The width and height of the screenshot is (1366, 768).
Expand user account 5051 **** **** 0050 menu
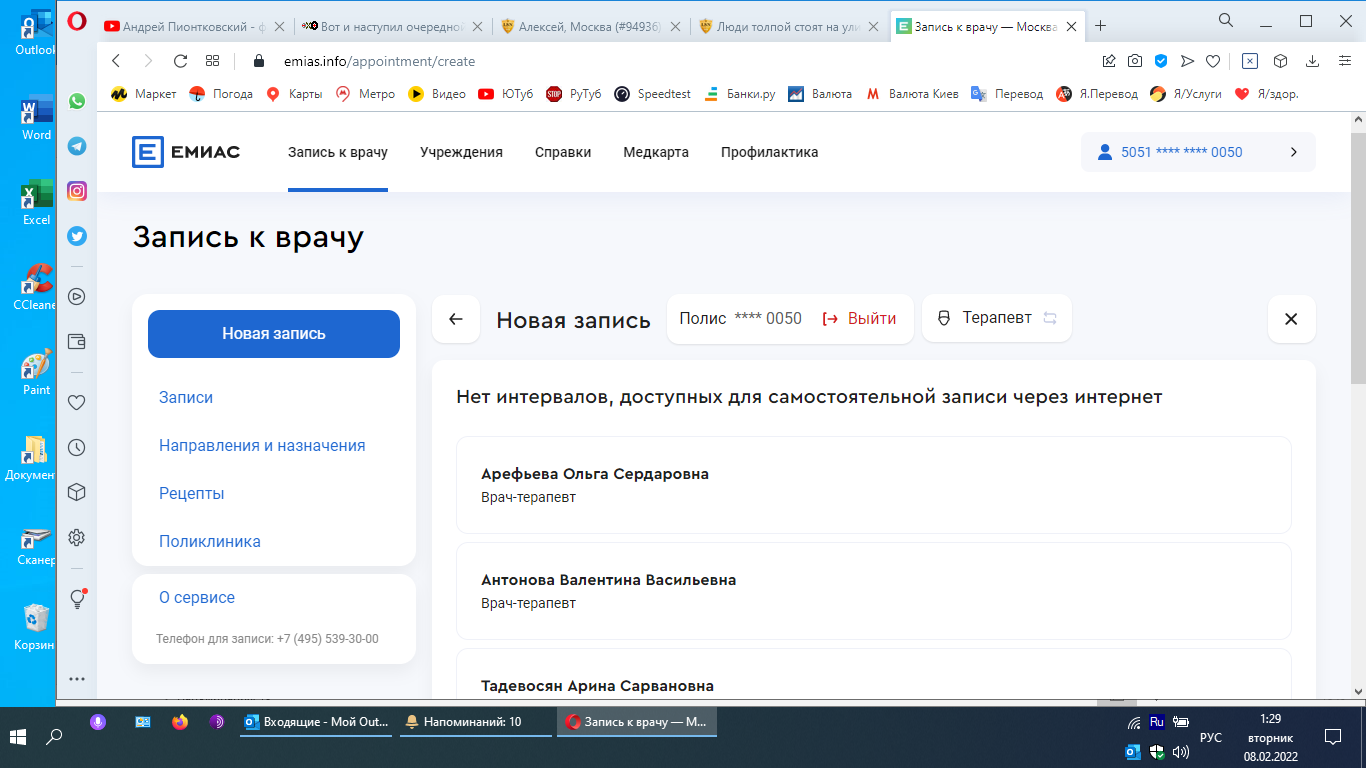point(1198,152)
